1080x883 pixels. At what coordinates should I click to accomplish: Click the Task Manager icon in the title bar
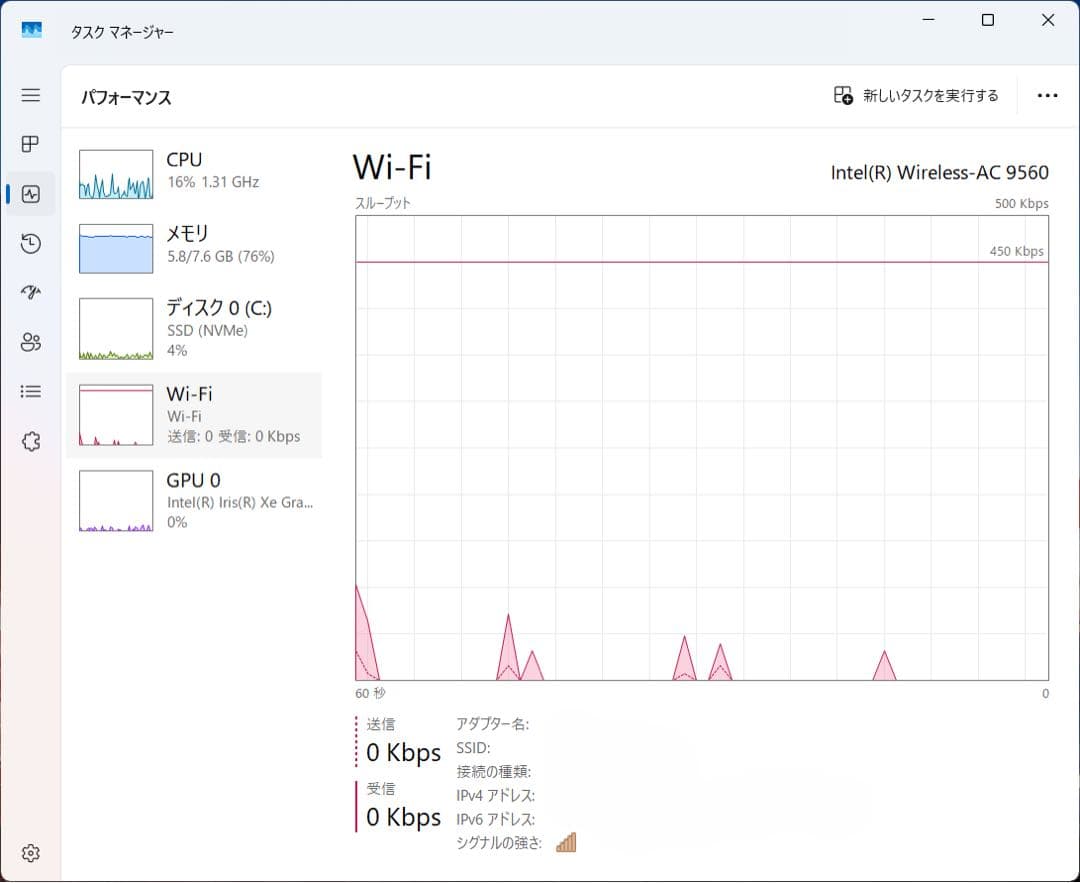point(30,29)
